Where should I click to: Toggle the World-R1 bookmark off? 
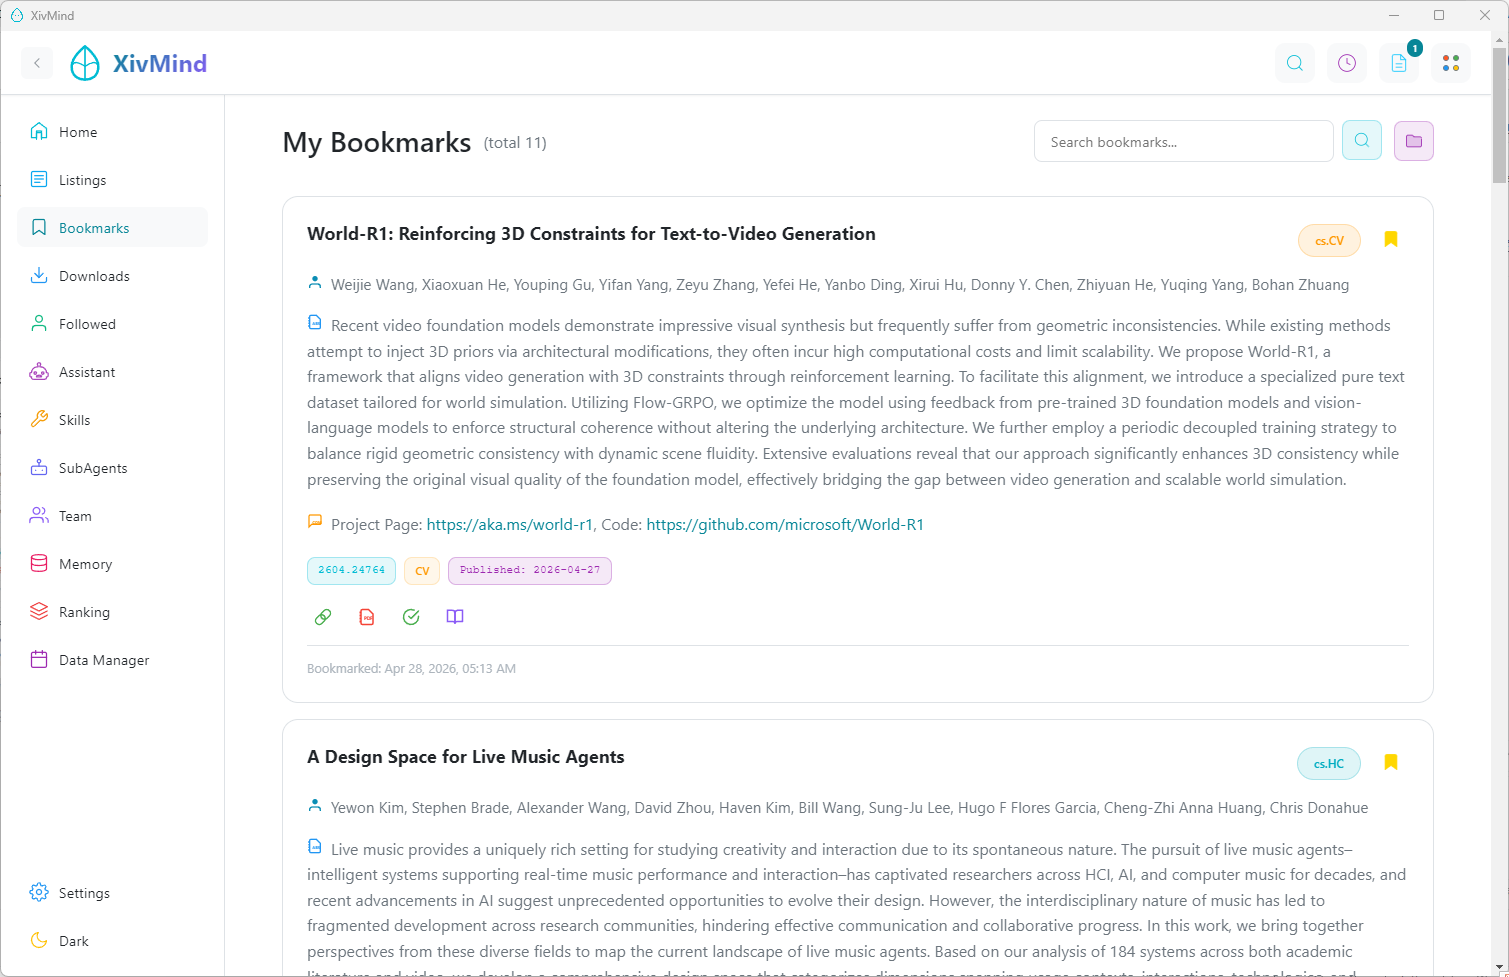1391,239
